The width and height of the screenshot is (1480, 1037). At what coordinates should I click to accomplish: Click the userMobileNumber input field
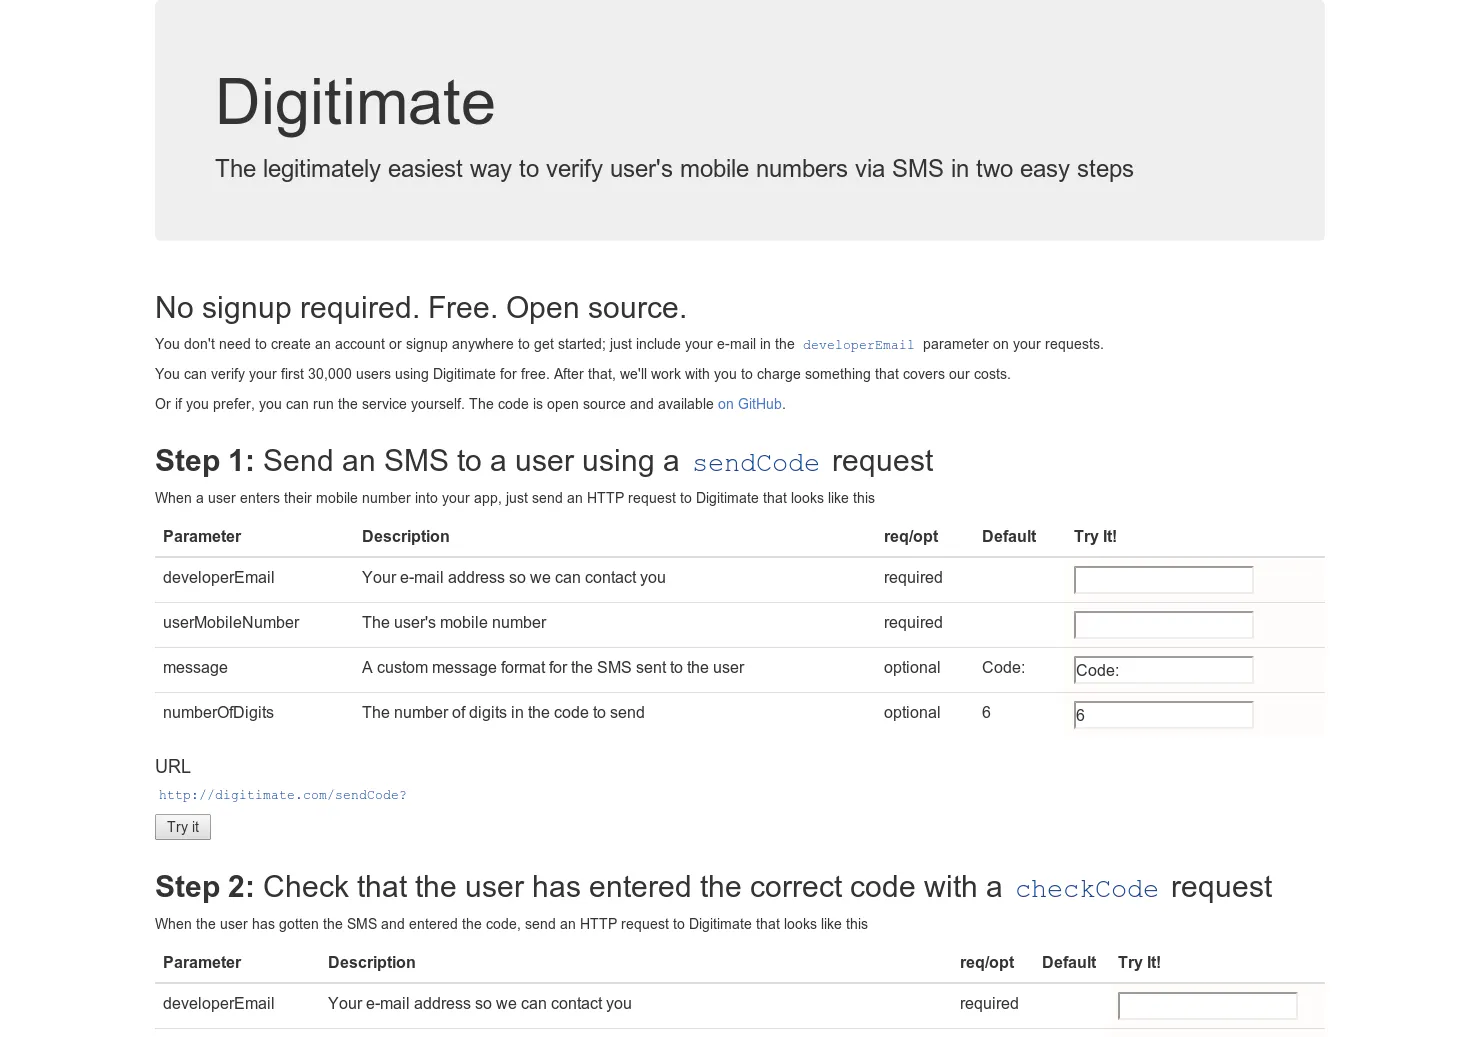(x=1163, y=625)
